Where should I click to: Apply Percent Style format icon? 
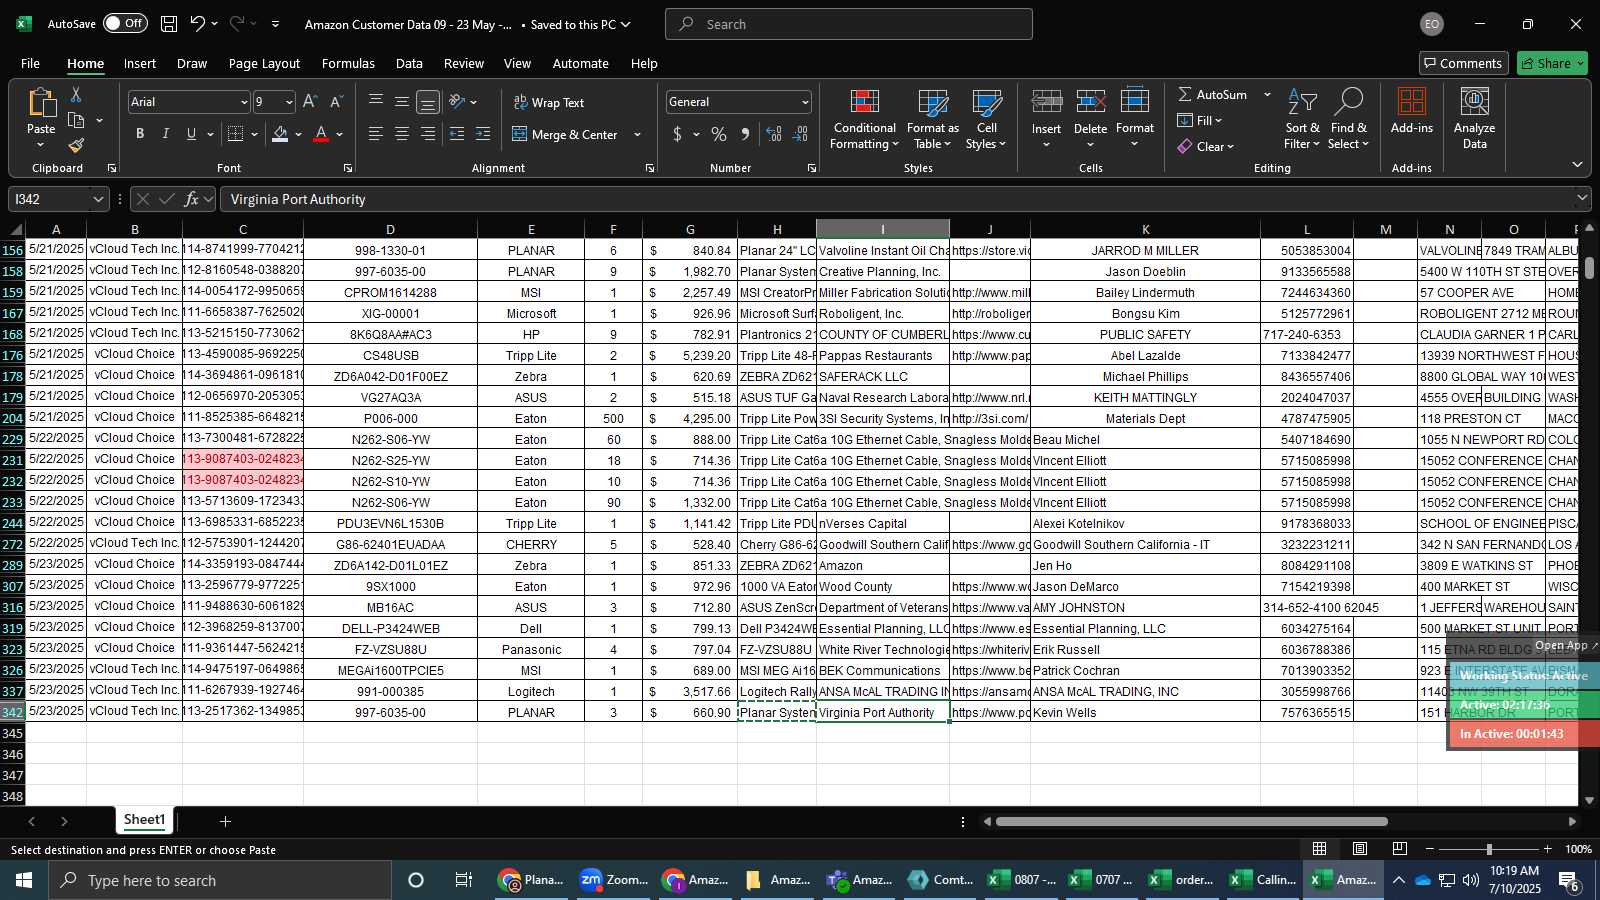pos(719,134)
